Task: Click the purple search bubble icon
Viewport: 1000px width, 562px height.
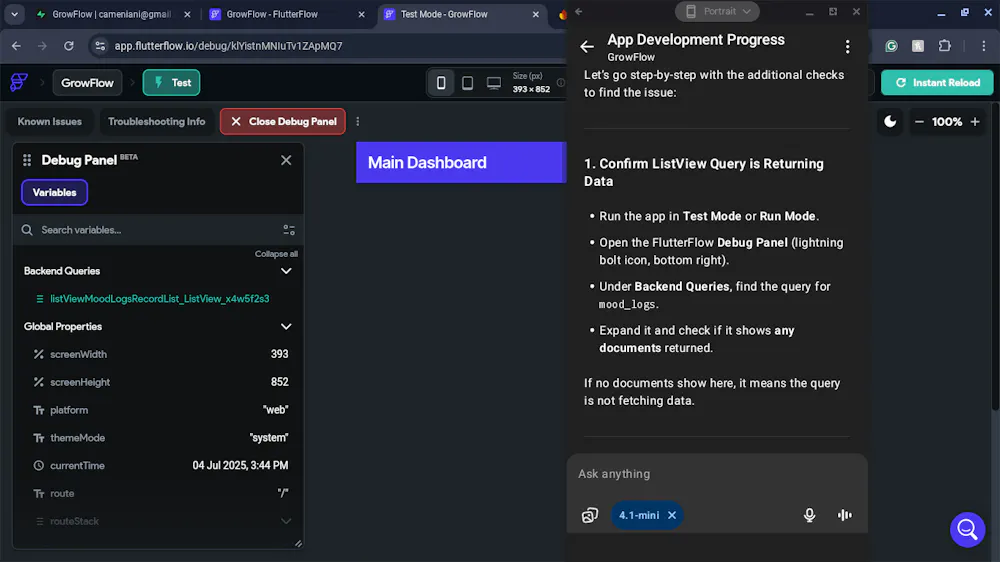Action: (x=967, y=529)
